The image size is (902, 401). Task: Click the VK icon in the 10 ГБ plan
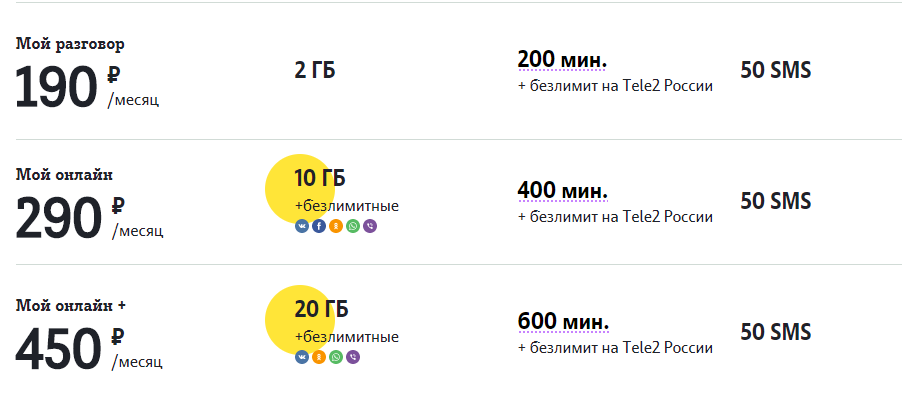pyautogui.click(x=302, y=226)
